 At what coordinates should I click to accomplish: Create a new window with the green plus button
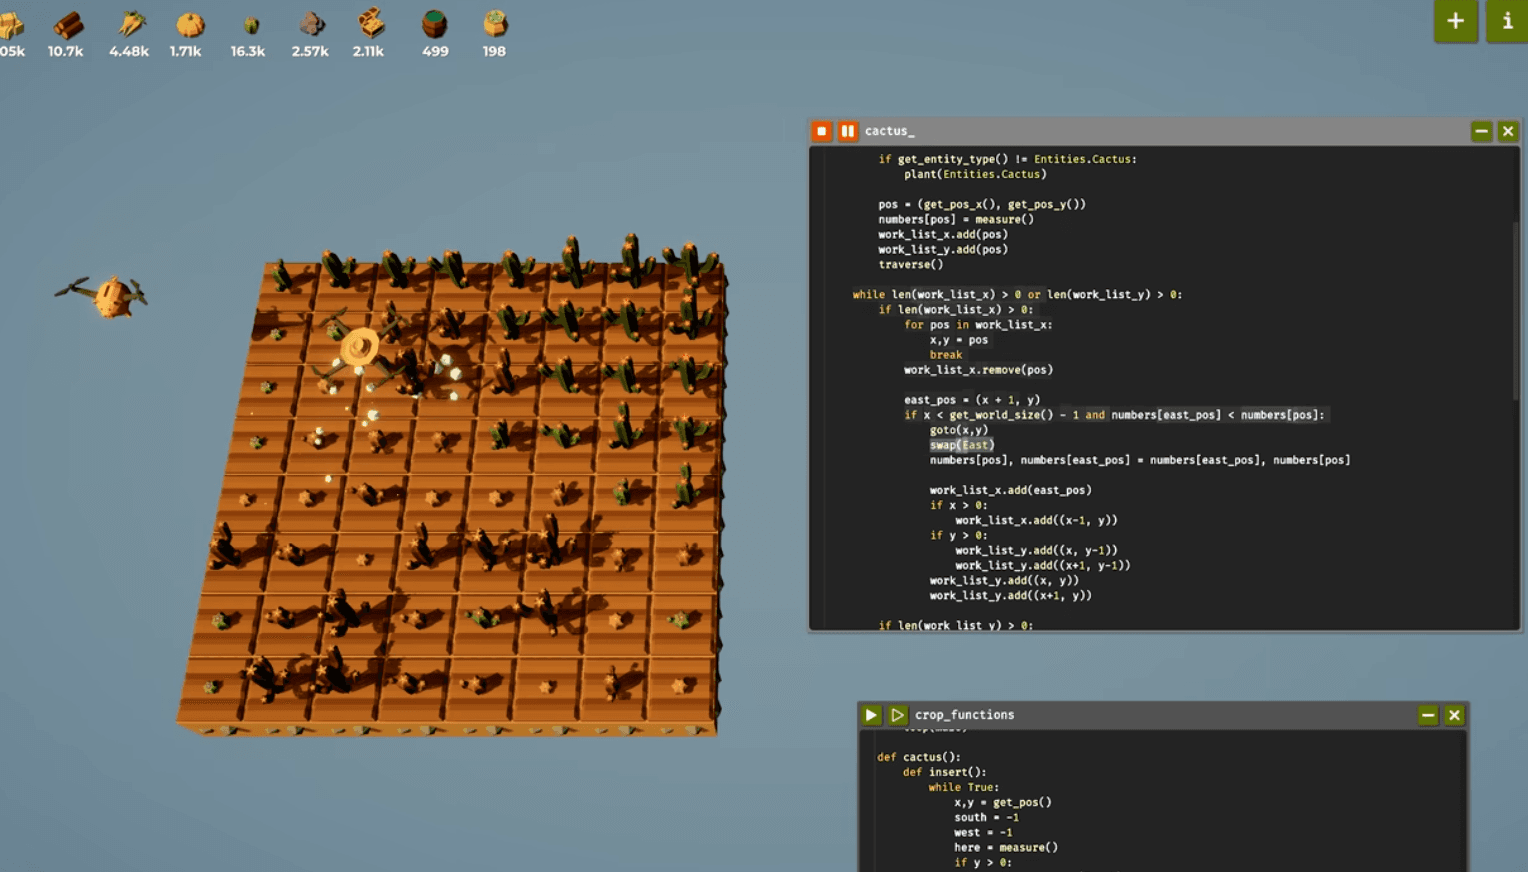coord(1456,21)
